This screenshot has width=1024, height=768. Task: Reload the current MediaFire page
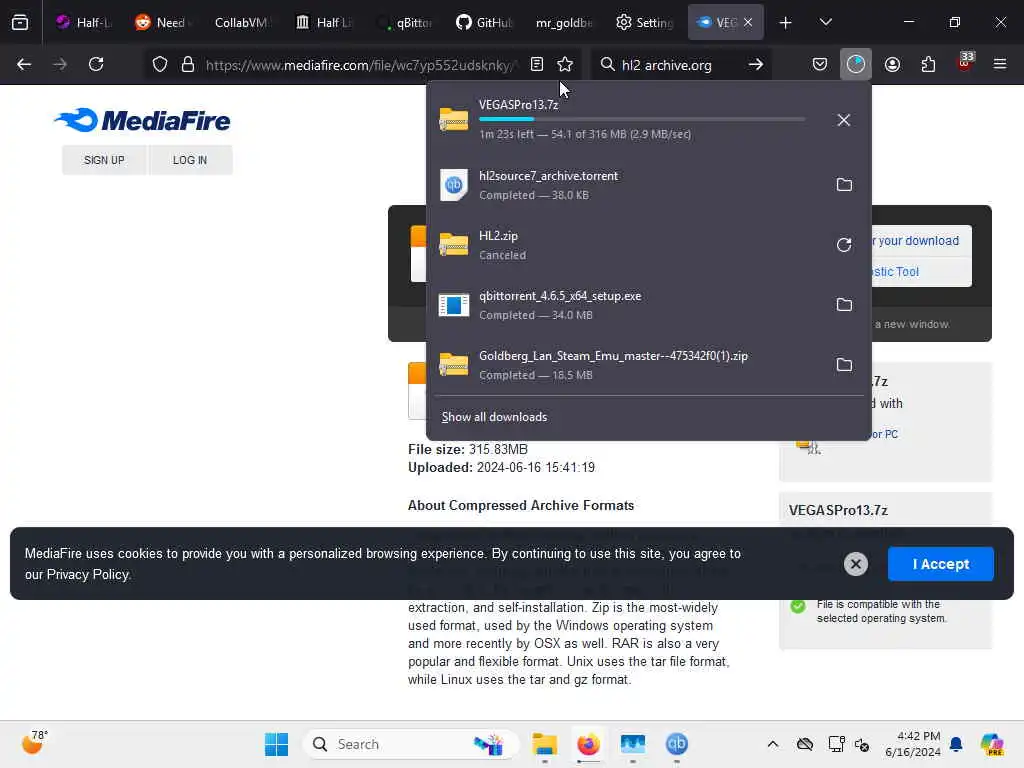coord(96,64)
